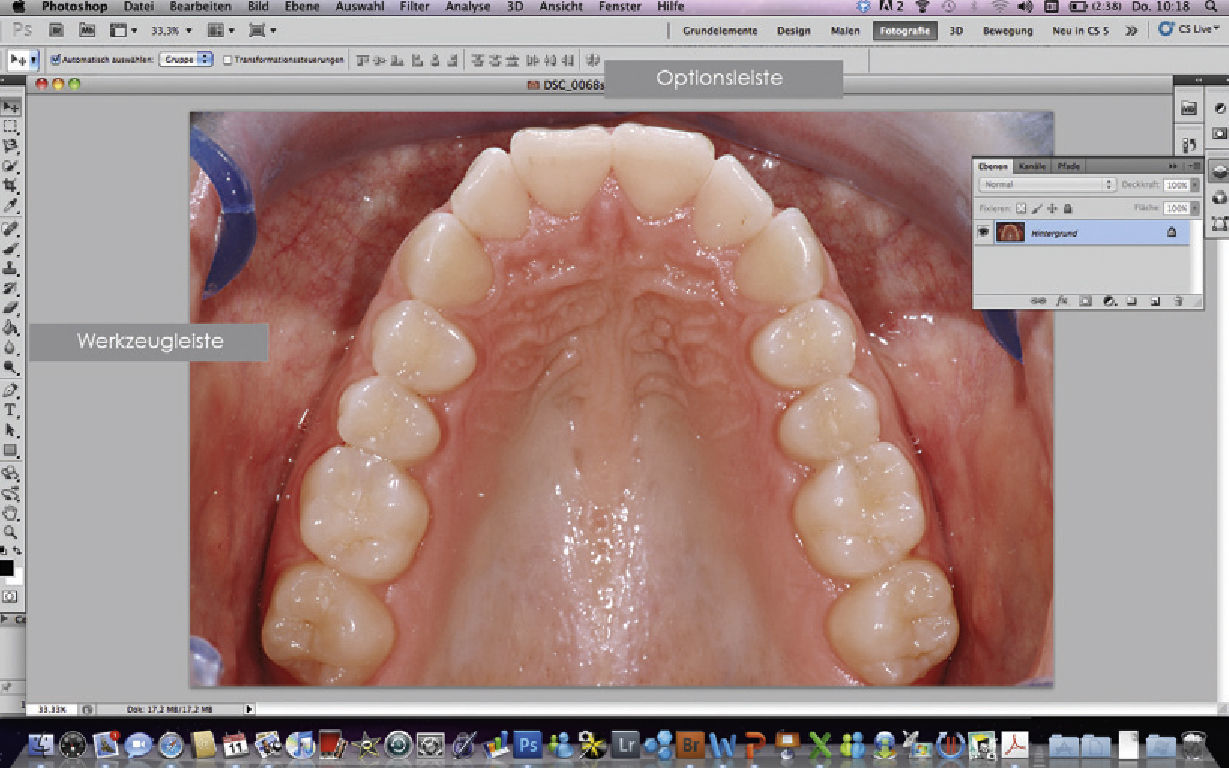Screen dimensions: 1229x768
Task: Delete layer using the trash icon
Action: click(1178, 300)
